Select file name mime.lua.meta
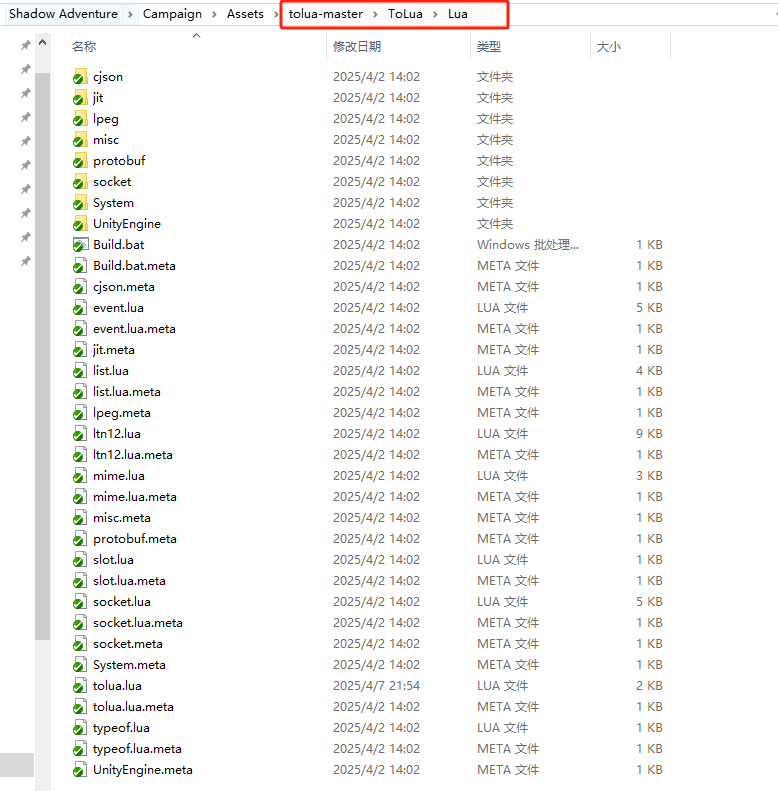Image resolution: width=778 pixels, height=791 pixels. pos(135,497)
